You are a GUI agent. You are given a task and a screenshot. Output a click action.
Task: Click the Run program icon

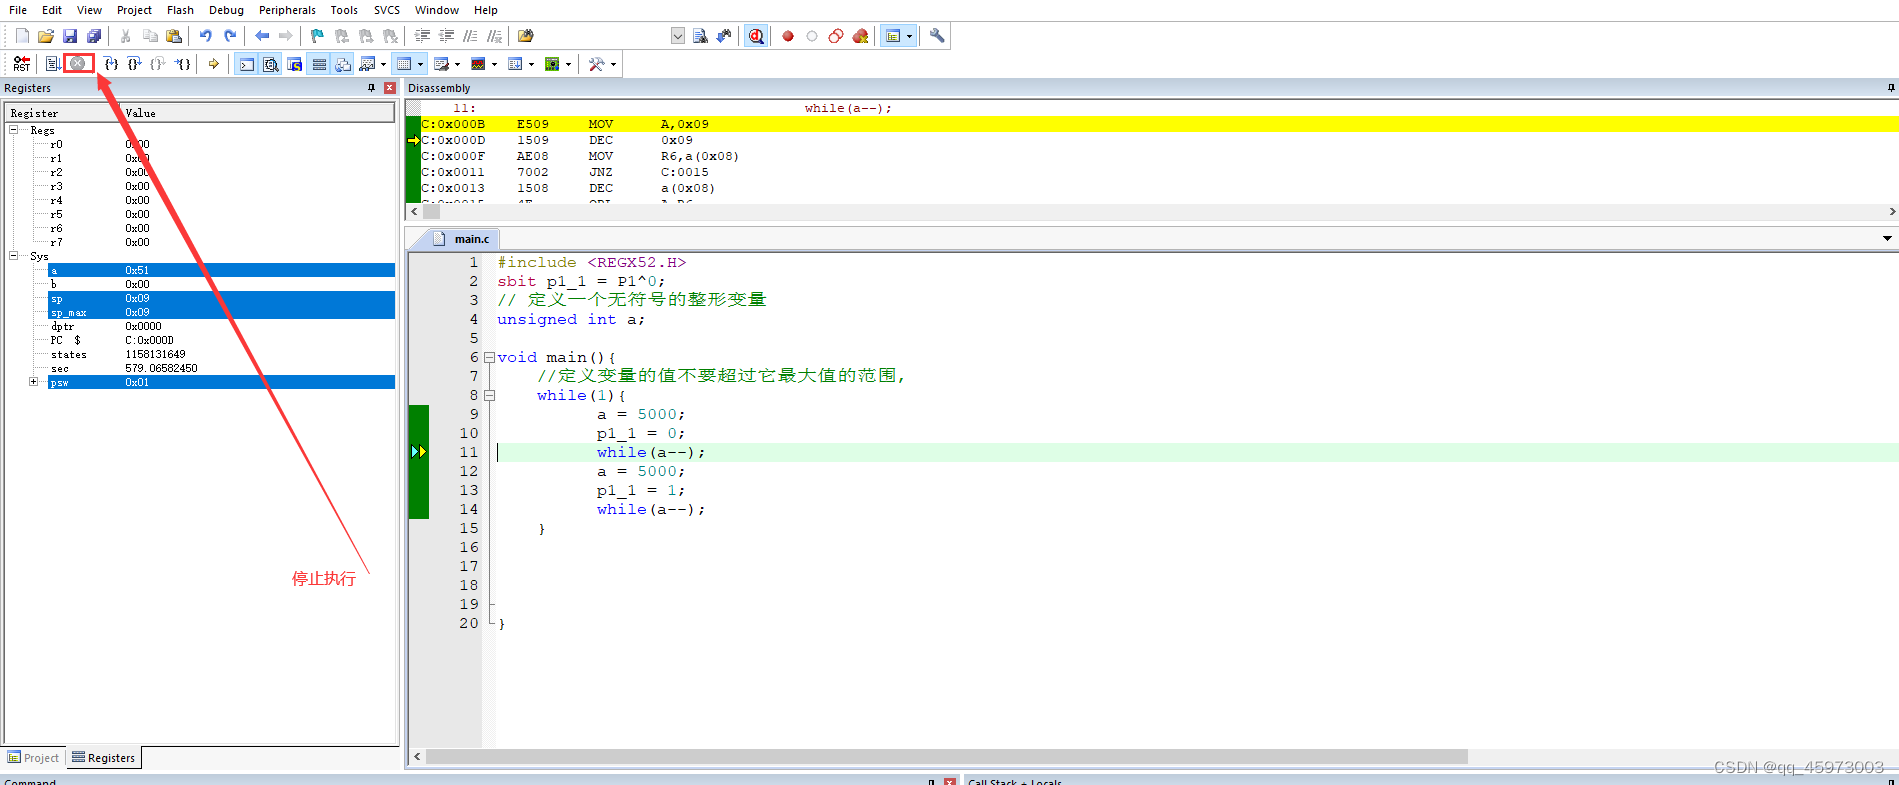[54, 64]
